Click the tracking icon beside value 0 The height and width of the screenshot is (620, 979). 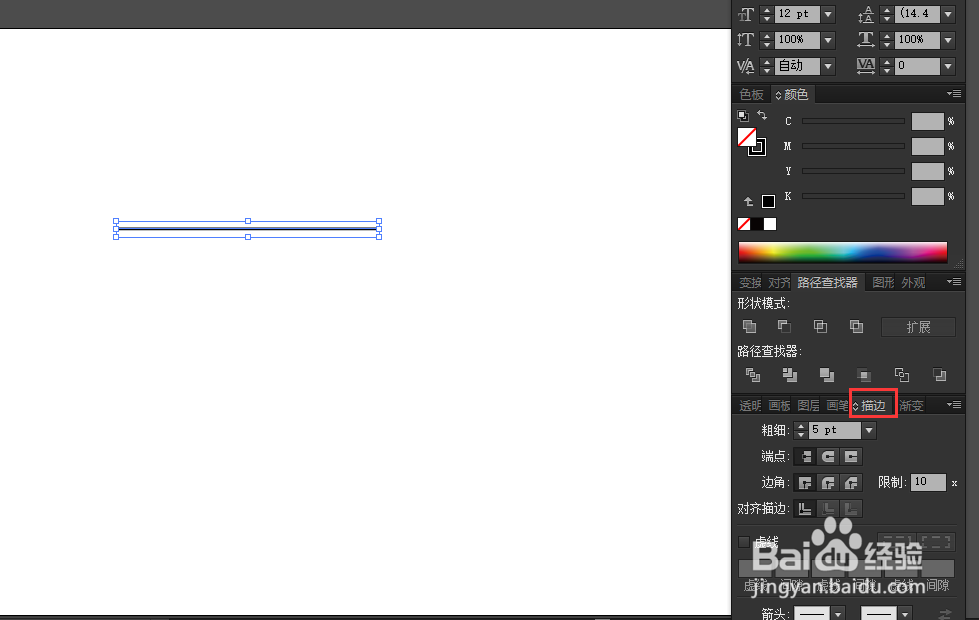(865, 66)
